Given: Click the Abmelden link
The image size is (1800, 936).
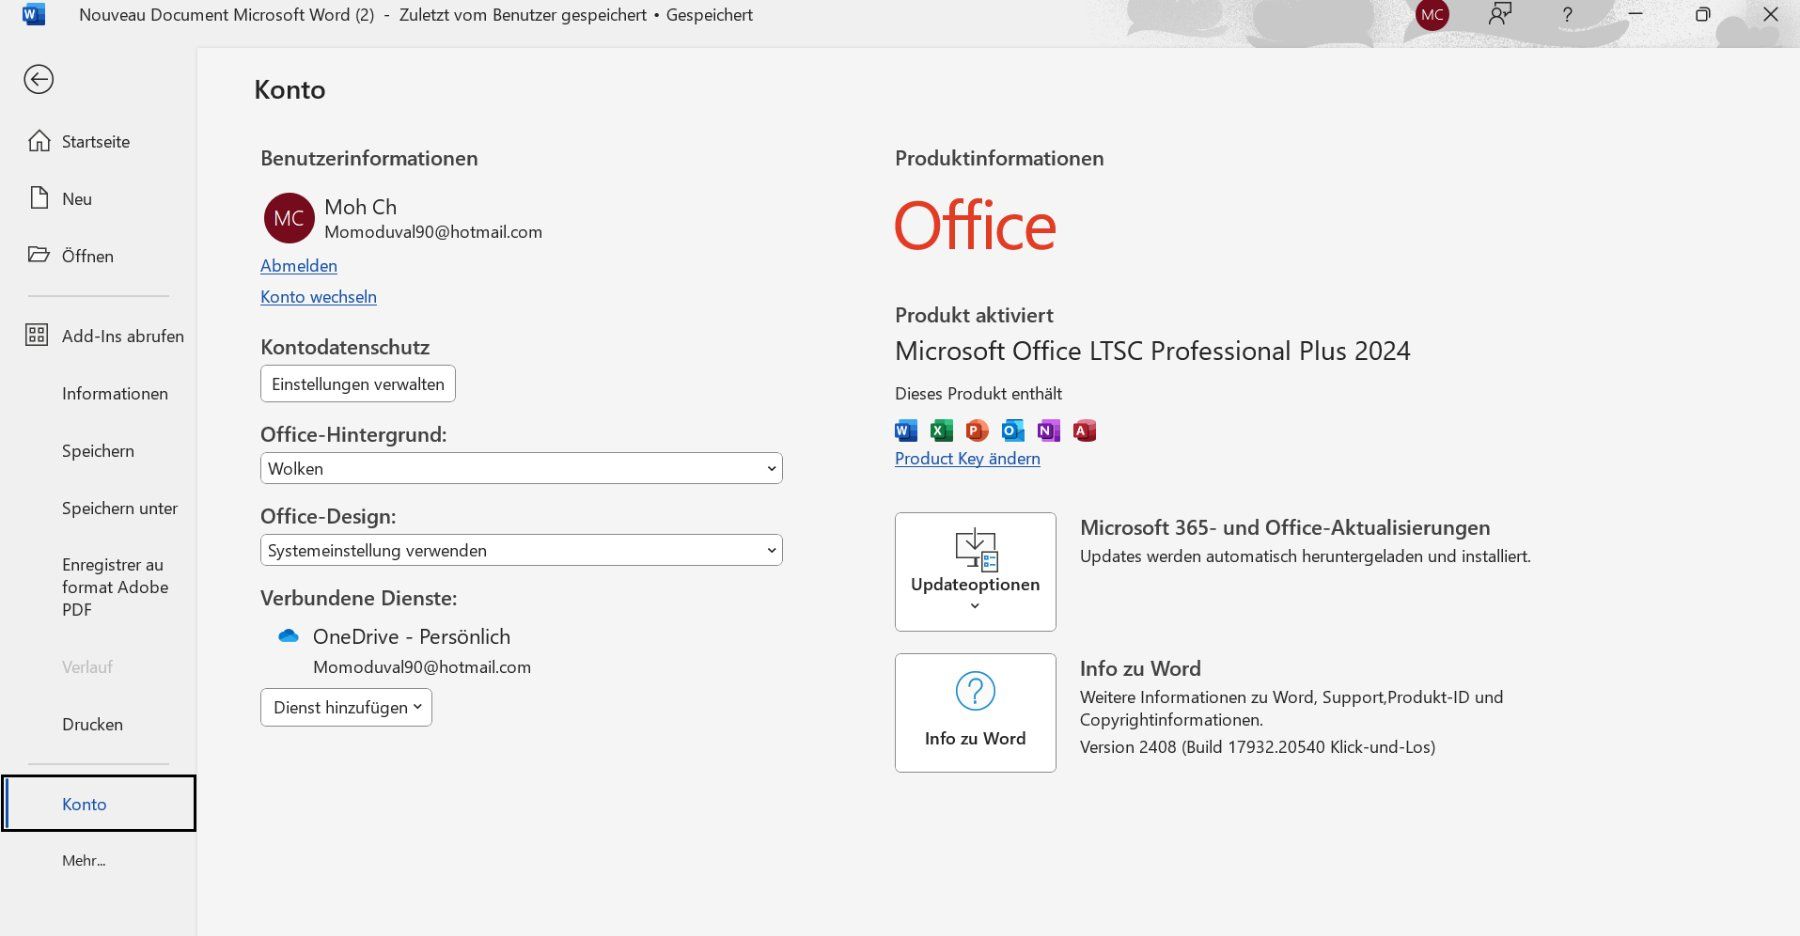Looking at the screenshot, I should (298, 265).
